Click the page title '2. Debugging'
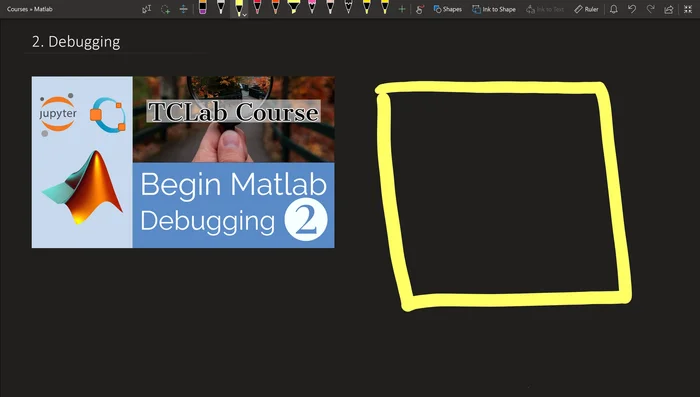Screen dimensions: 700x397 [x=76, y=42]
